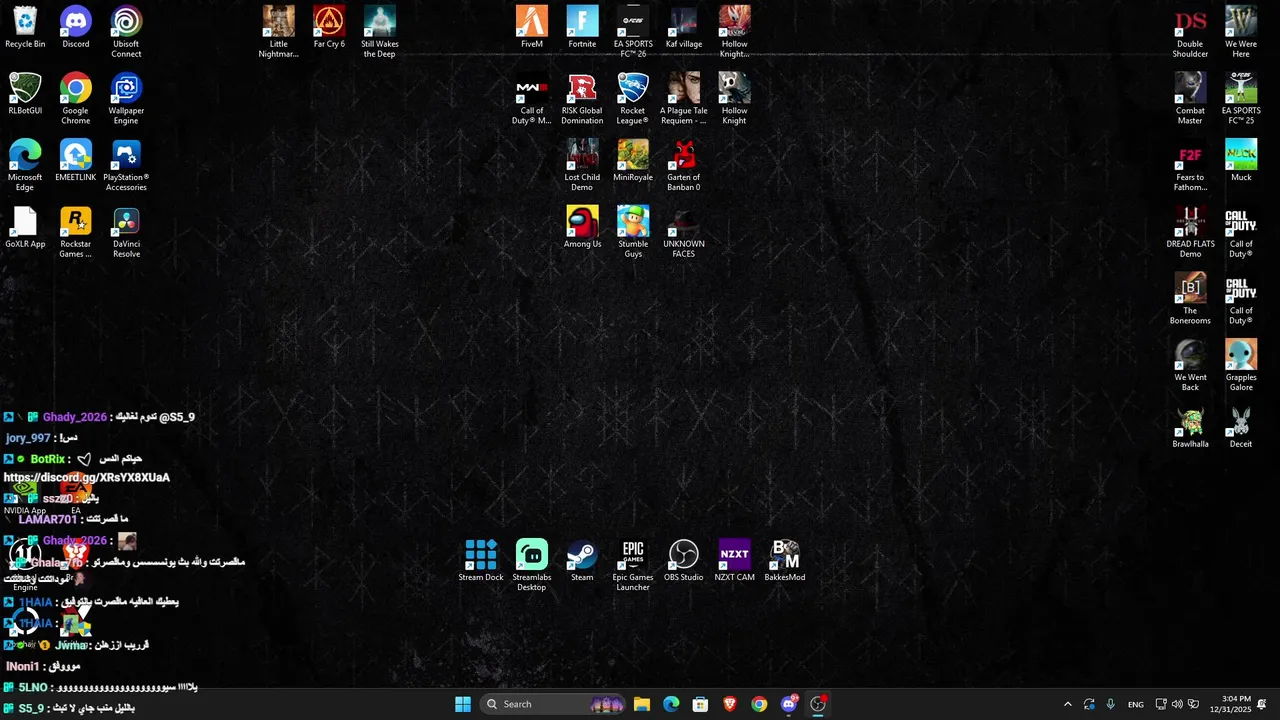Viewport: 1280px width, 720px height.
Task: Select the Call of Duty MW shortcut
Action: coord(532,98)
